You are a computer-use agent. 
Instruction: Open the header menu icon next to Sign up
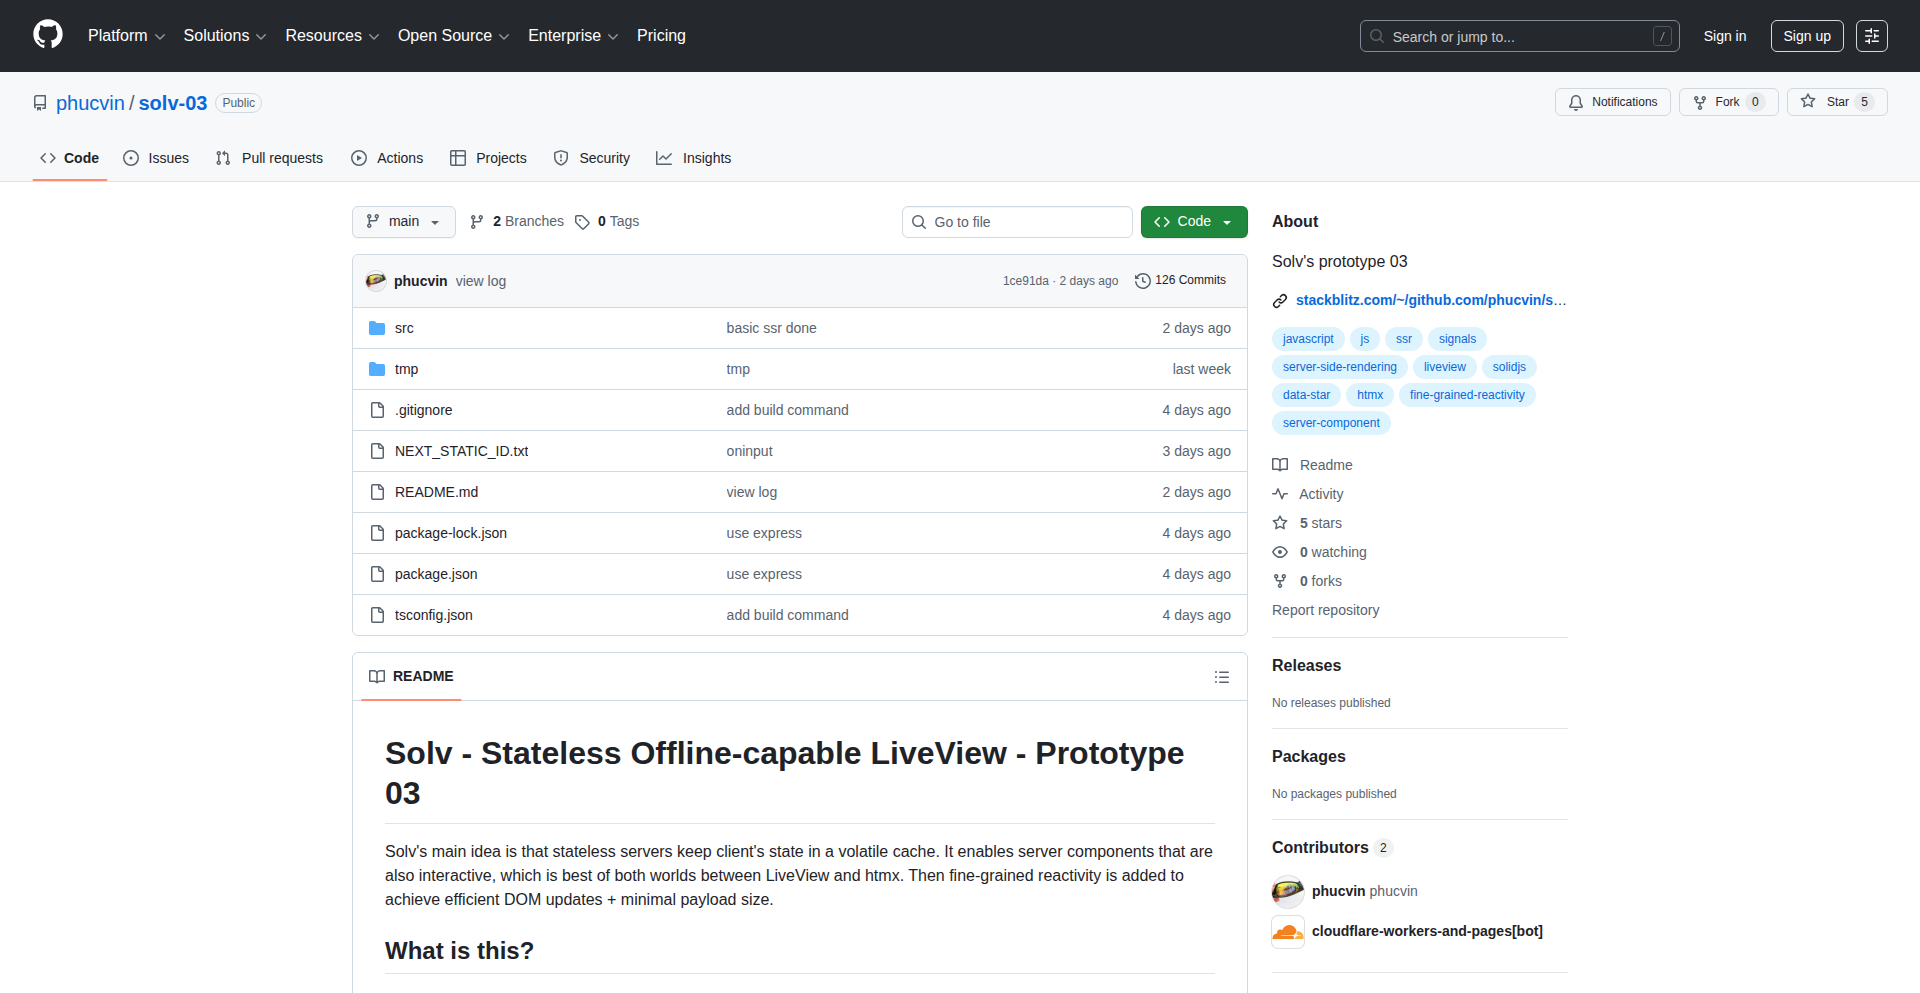point(1871,36)
